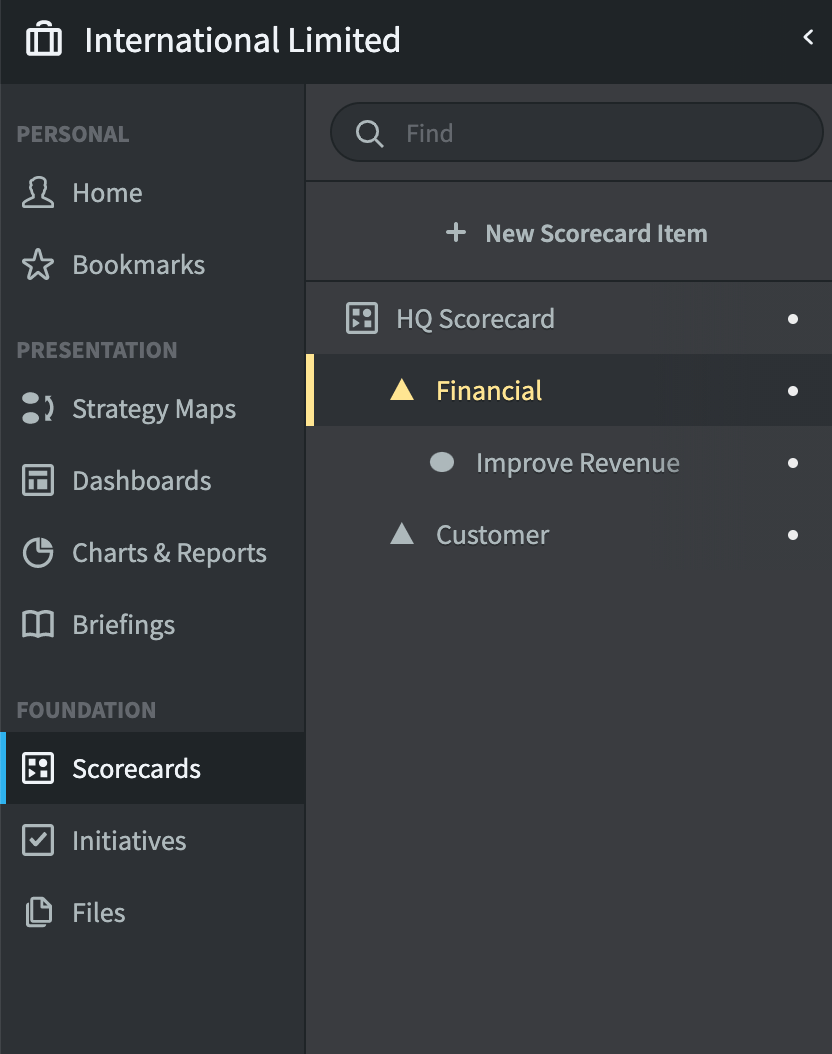
Task: Click the Bookmarks star icon
Action: 37,264
